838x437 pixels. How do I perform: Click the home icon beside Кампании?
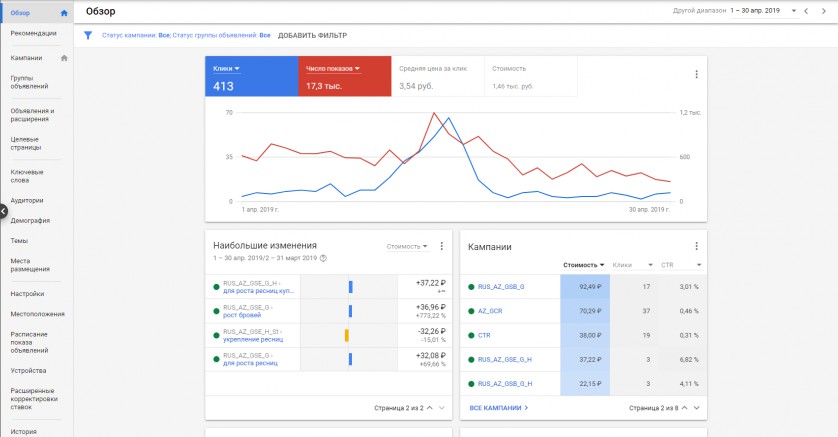tap(64, 58)
